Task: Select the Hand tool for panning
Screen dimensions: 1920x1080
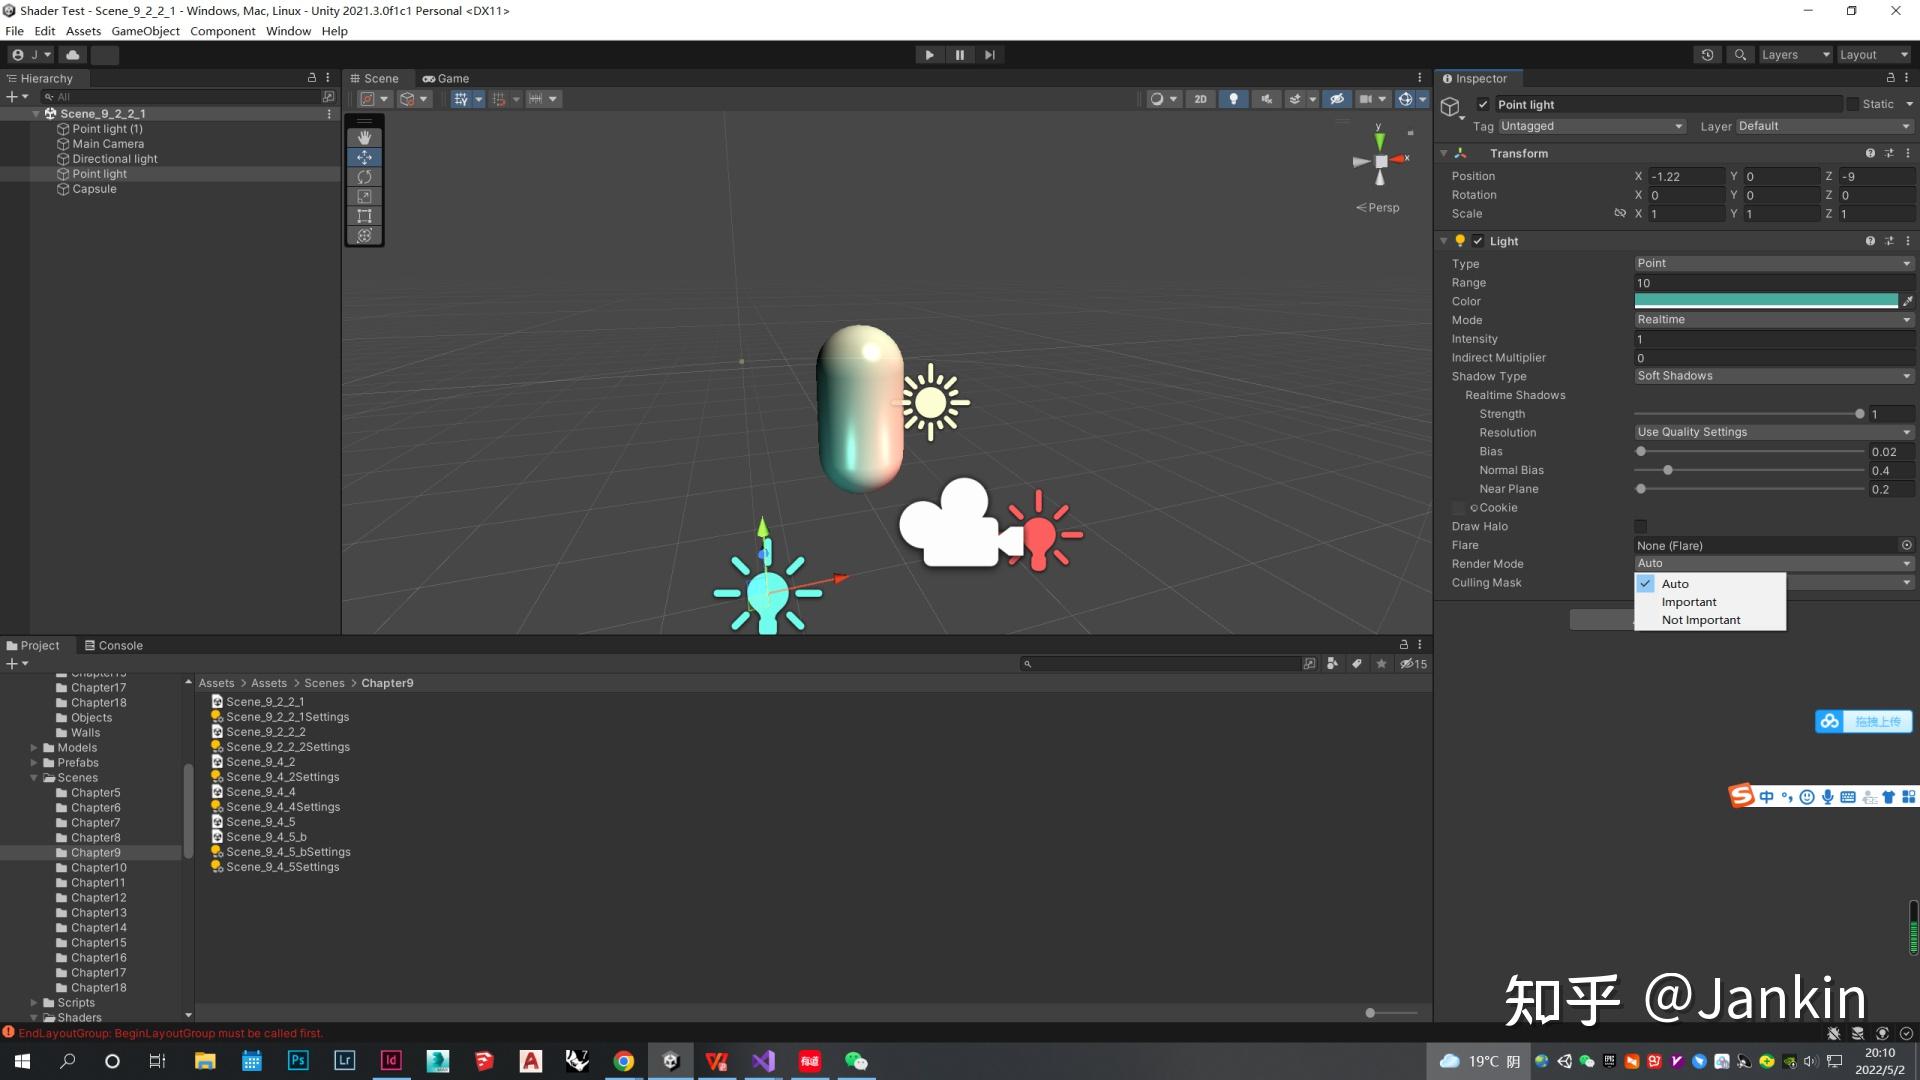Action: tap(364, 137)
